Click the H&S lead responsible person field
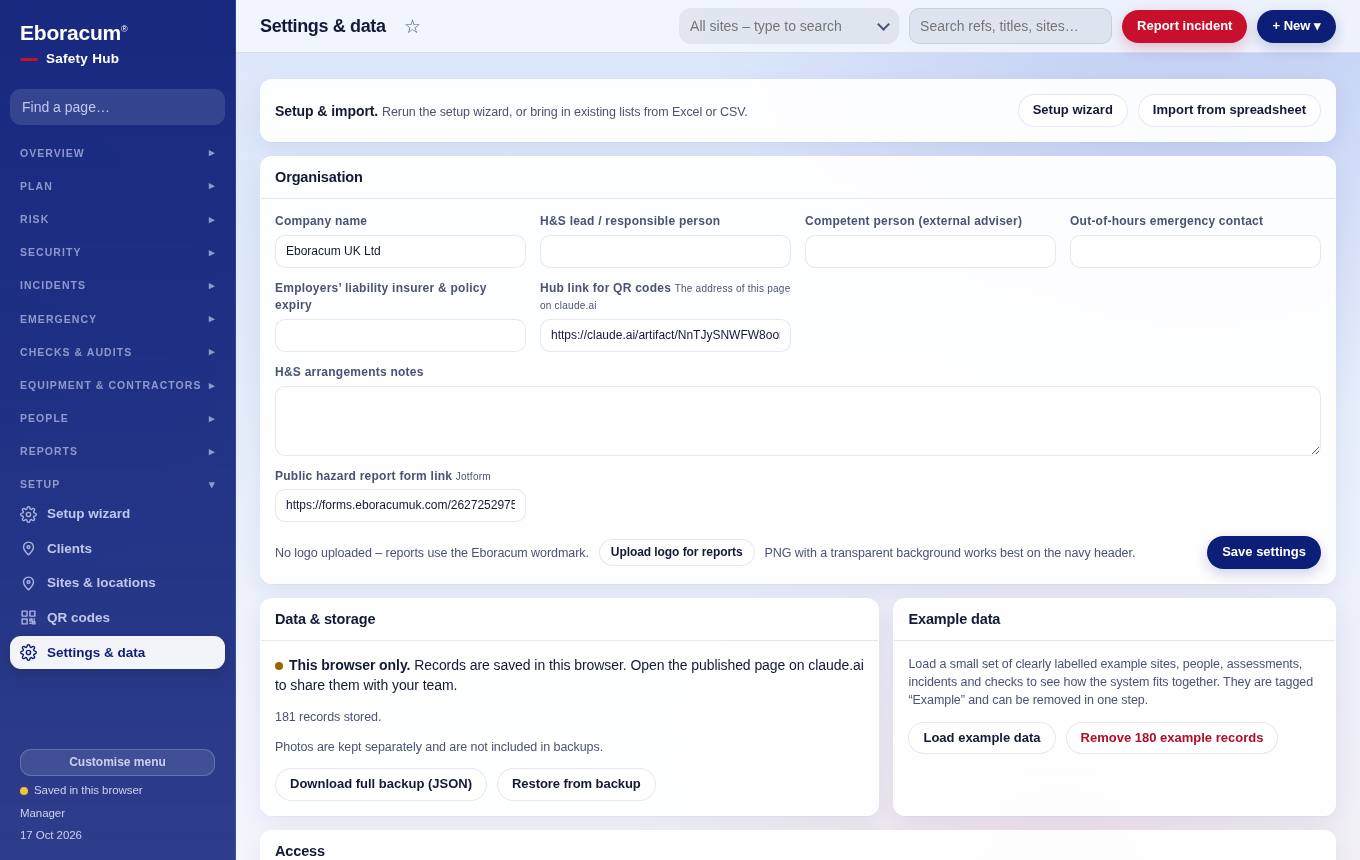Image resolution: width=1360 pixels, height=860 pixels. coord(665,251)
